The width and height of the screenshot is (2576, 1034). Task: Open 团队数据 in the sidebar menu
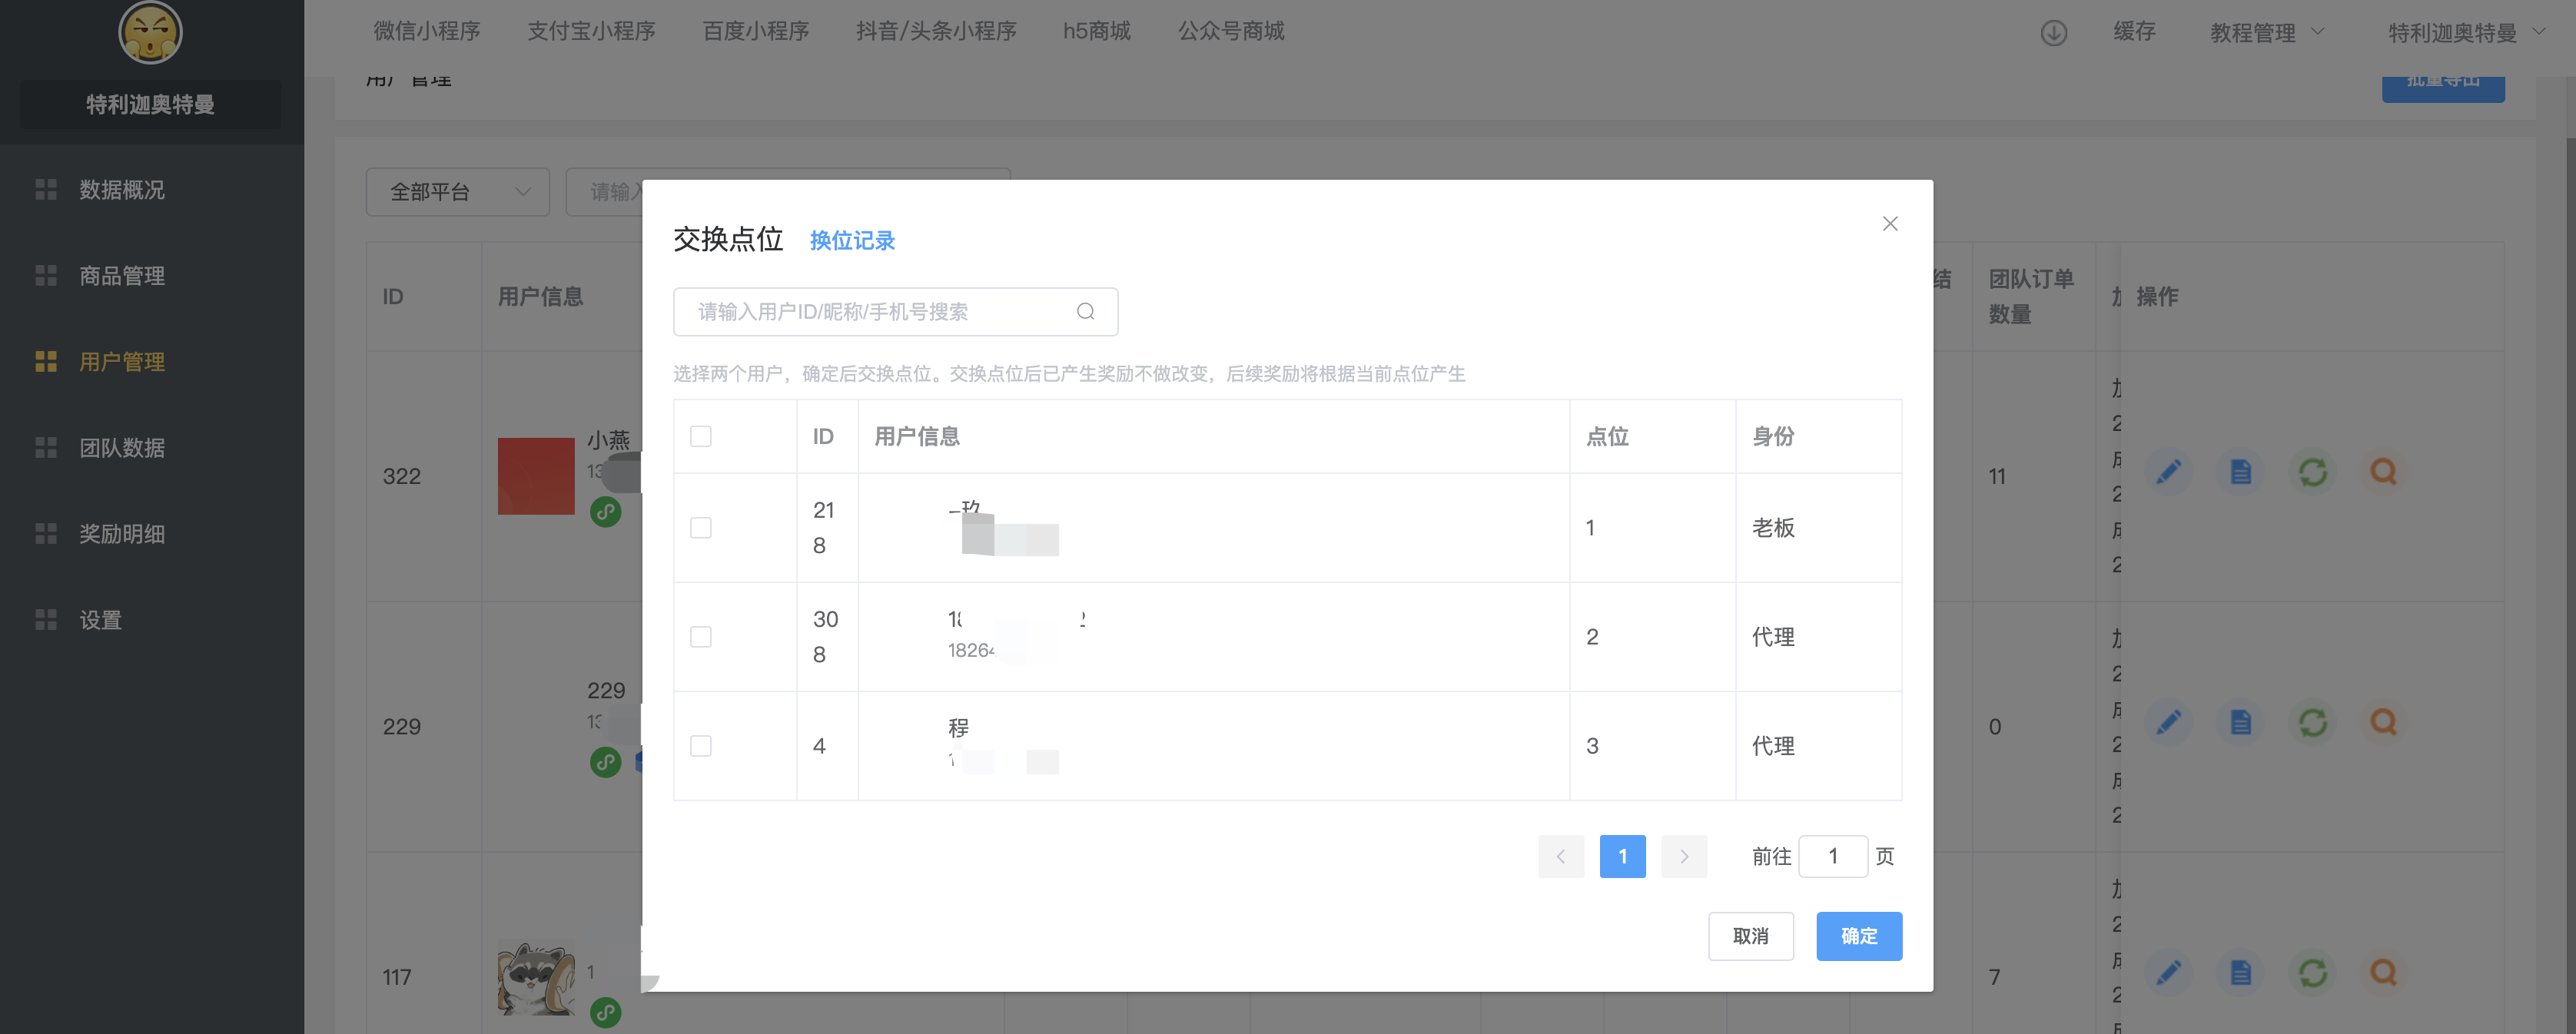click(x=122, y=448)
